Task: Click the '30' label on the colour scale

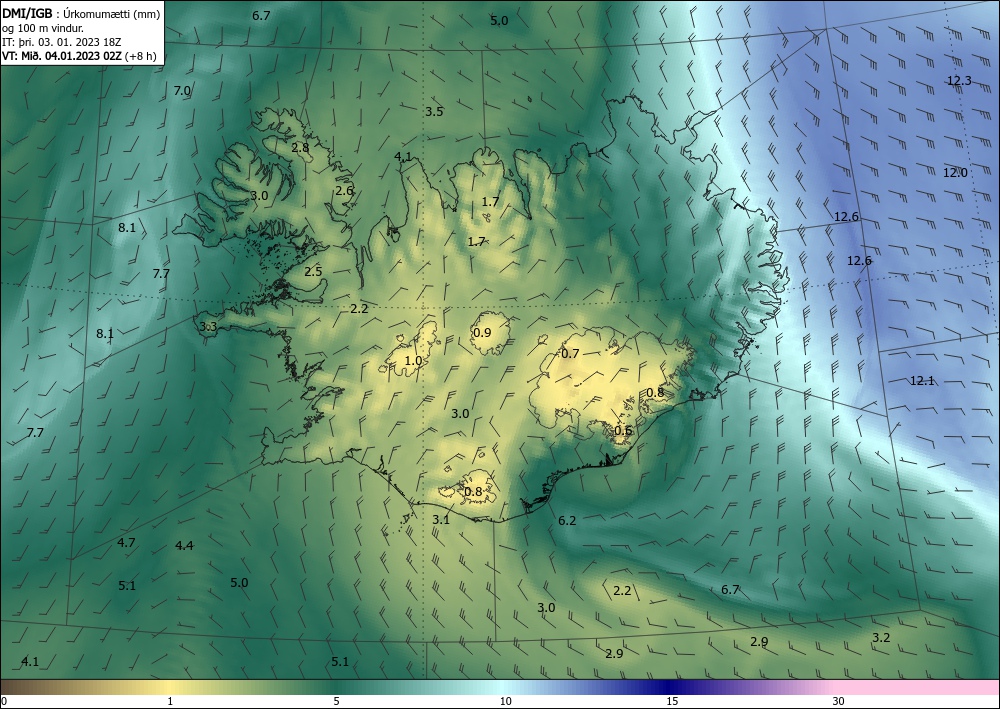Action: click(839, 702)
